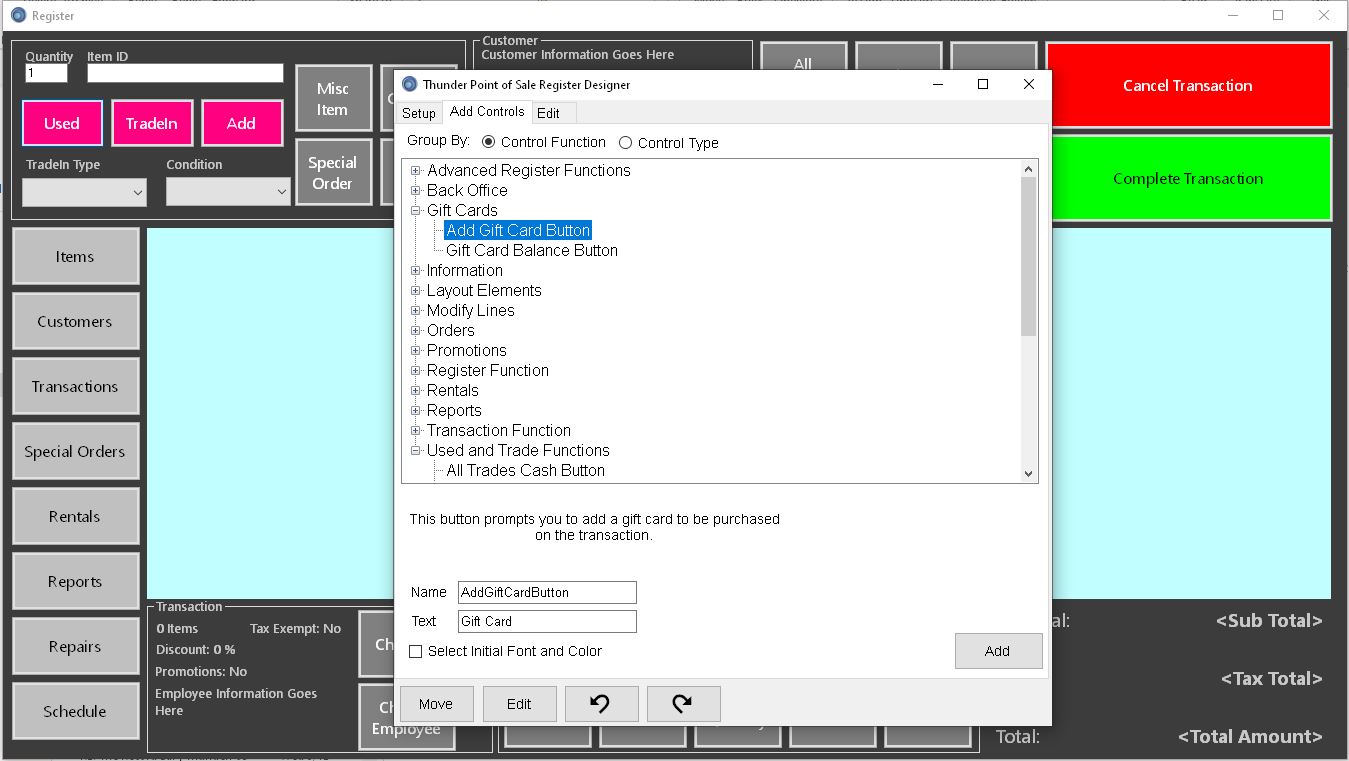1349x761 pixels.
Task: Click the undo arrow button
Action: pyautogui.click(x=601, y=704)
